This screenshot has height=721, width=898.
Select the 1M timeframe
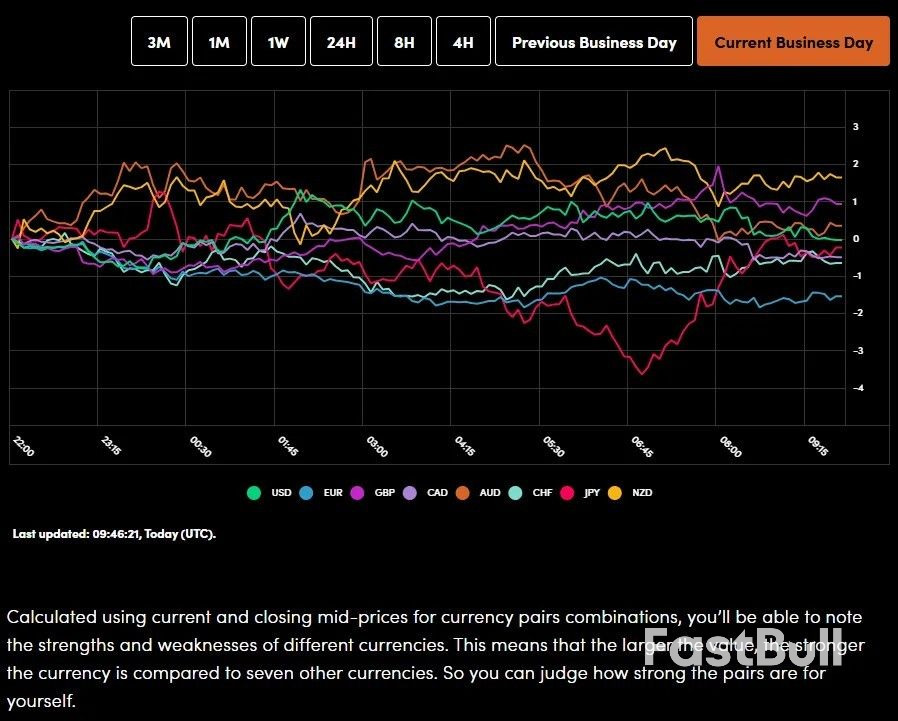[219, 42]
